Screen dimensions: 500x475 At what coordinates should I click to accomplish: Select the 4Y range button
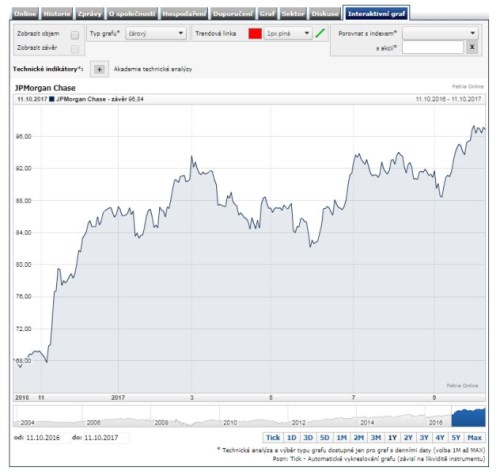[440, 438]
